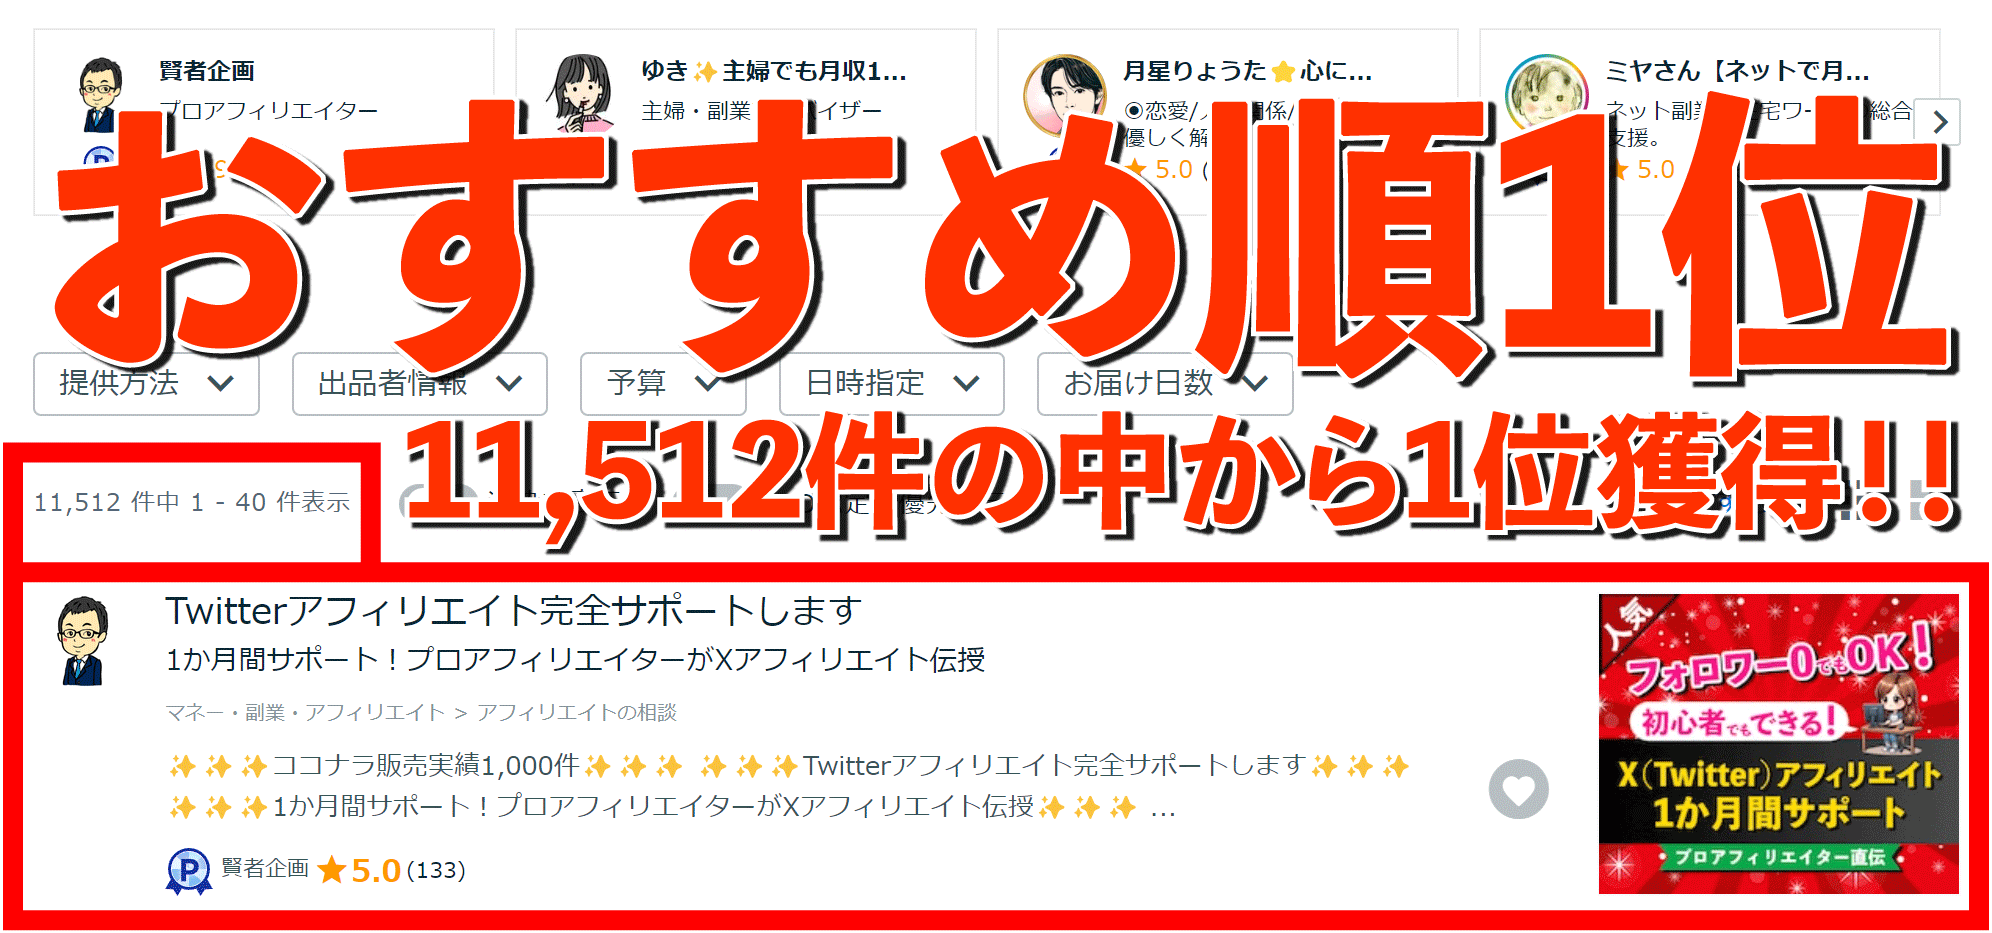
Task: Advance the seller carousel with the right arrow
Action: point(1940,122)
